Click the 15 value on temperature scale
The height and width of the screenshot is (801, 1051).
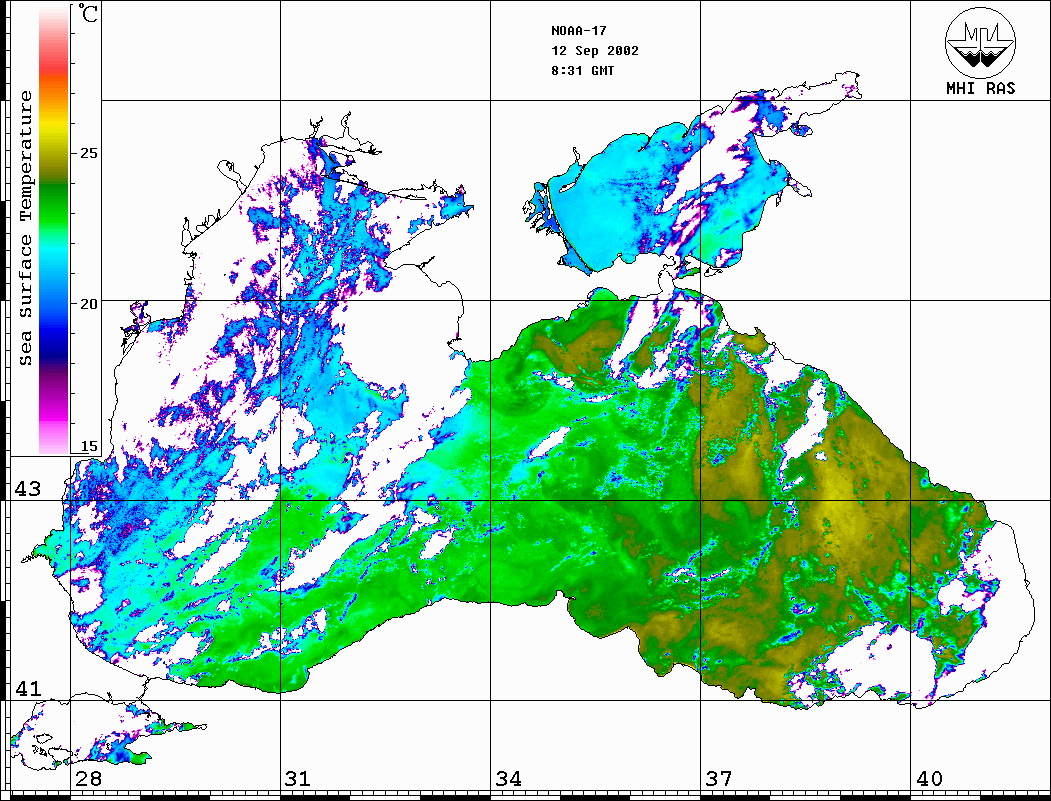(x=88, y=446)
